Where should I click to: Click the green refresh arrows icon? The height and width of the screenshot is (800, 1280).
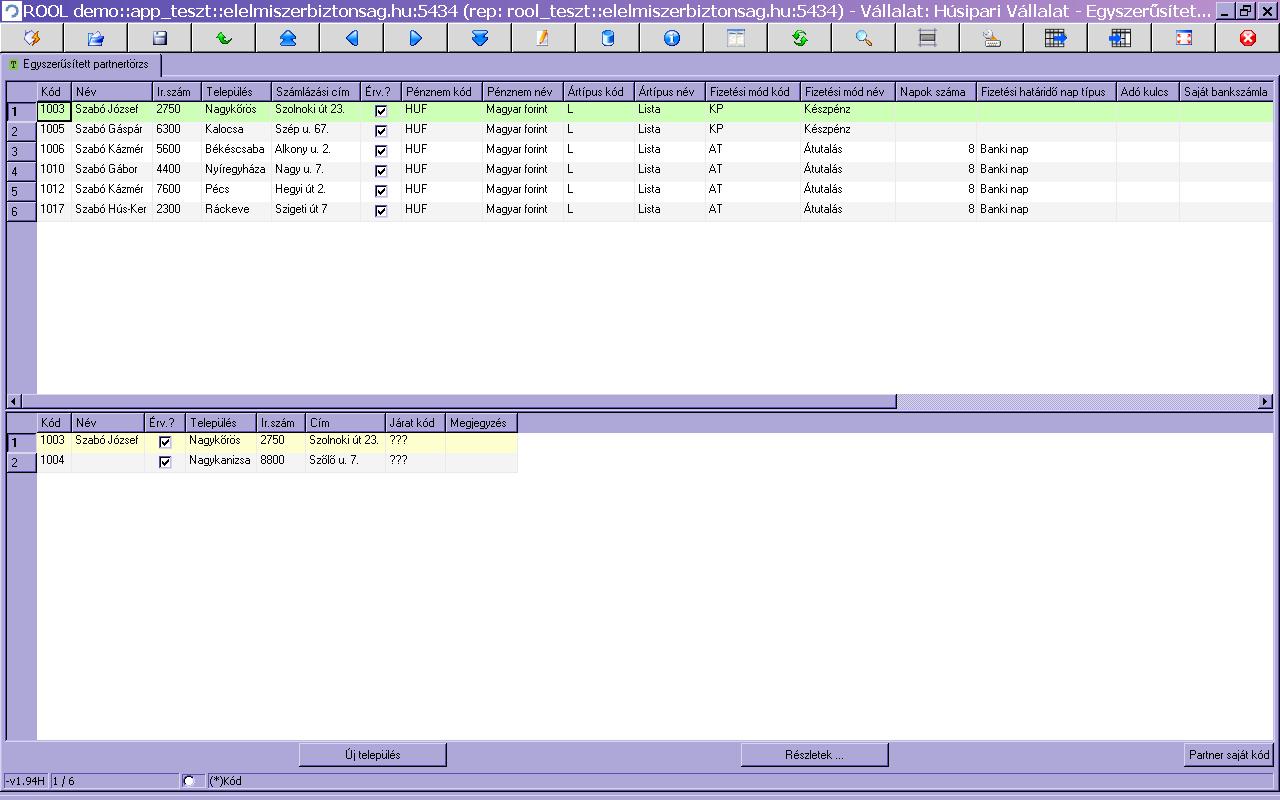[800, 38]
